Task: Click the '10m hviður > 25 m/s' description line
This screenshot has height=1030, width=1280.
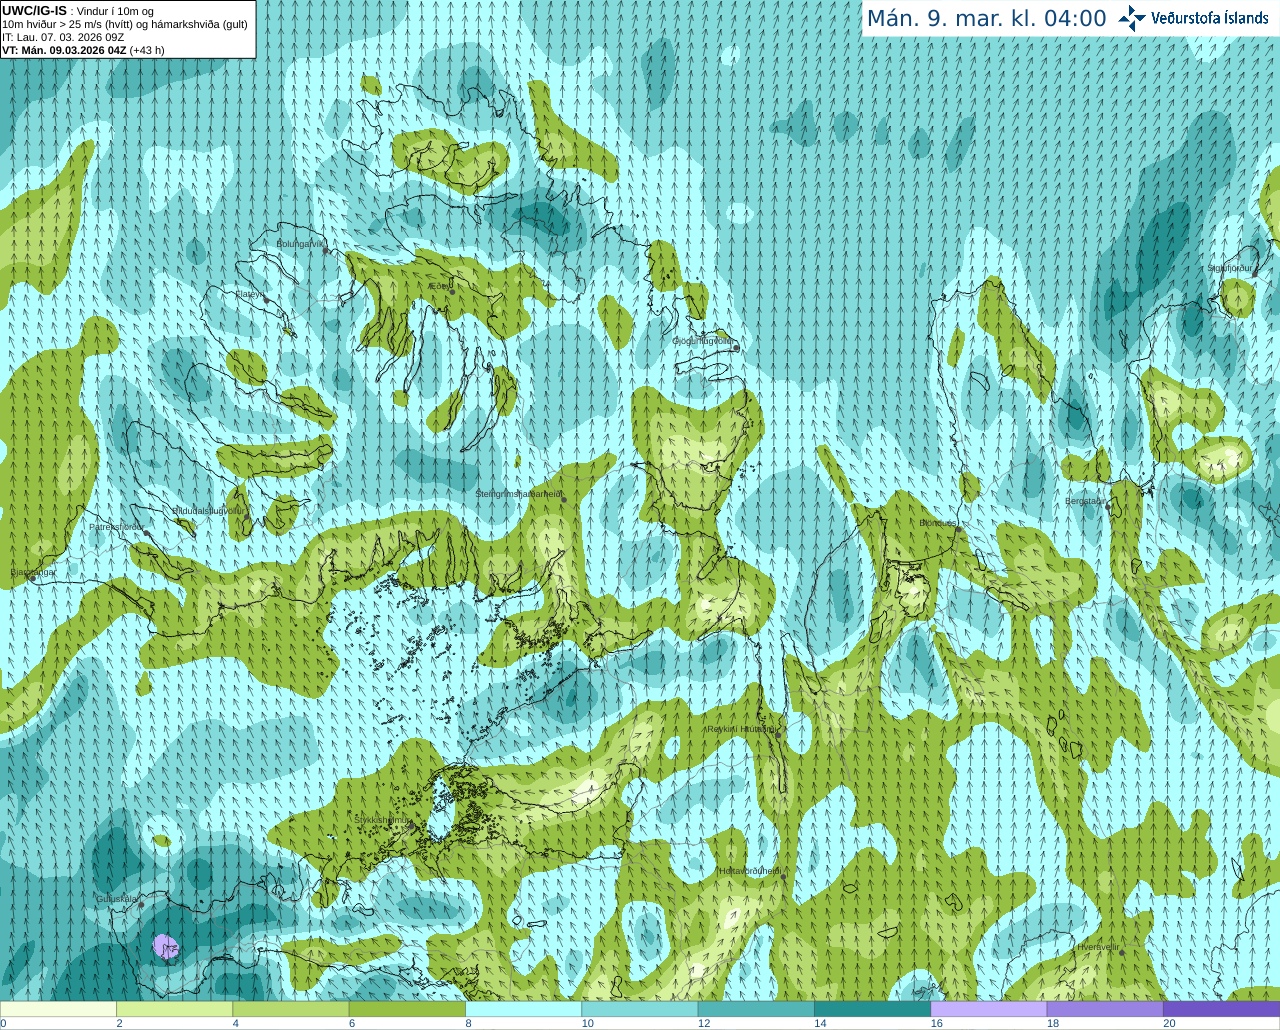Action: pyautogui.click(x=125, y=24)
